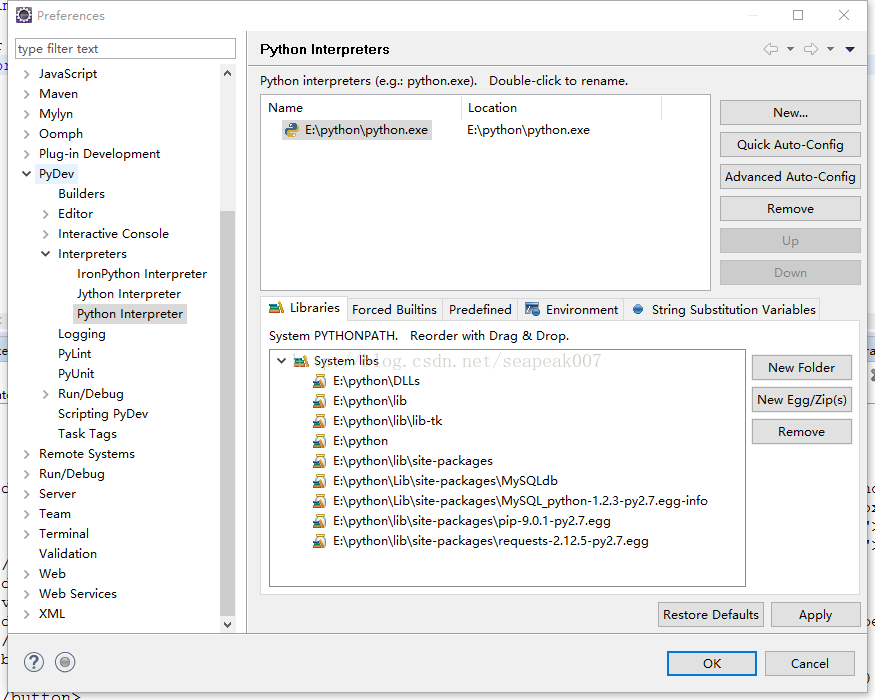The image size is (875, 700).
Task: Go forward with the right arrow icon
Action: click(x=811, y=49)
